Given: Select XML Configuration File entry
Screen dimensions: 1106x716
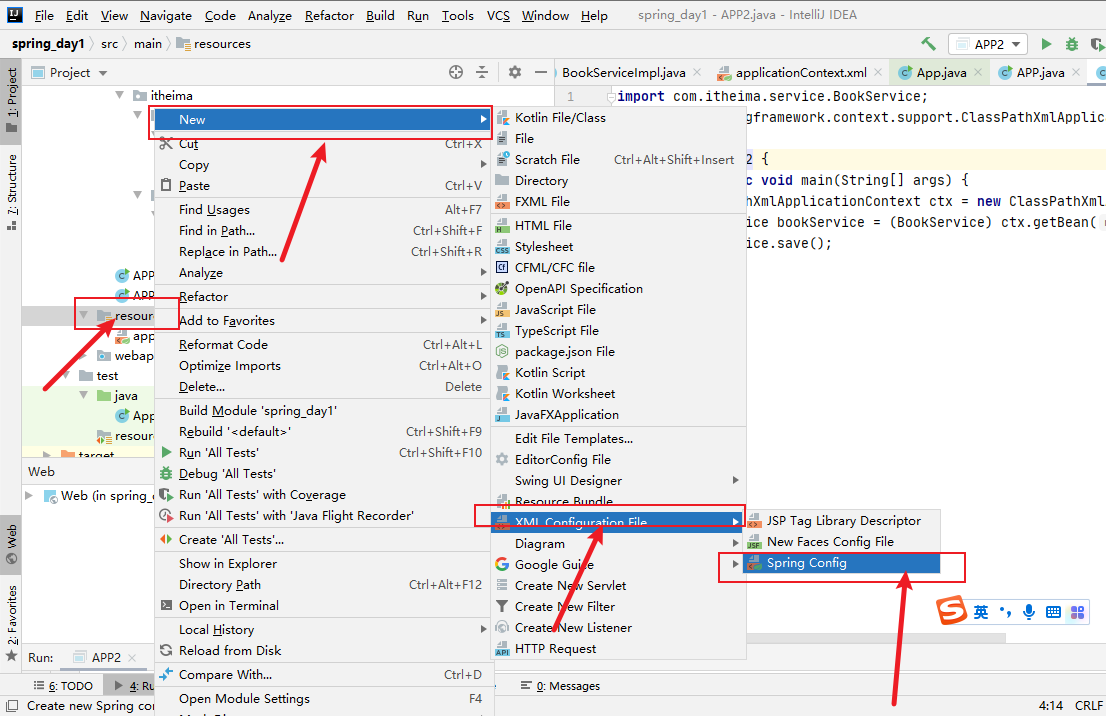Looking at the screenshot, I should pyautogui.click(x=619, y=522).
